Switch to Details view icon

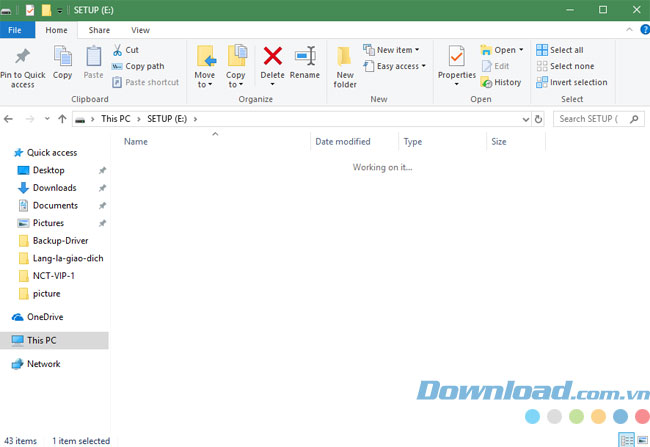626,440
